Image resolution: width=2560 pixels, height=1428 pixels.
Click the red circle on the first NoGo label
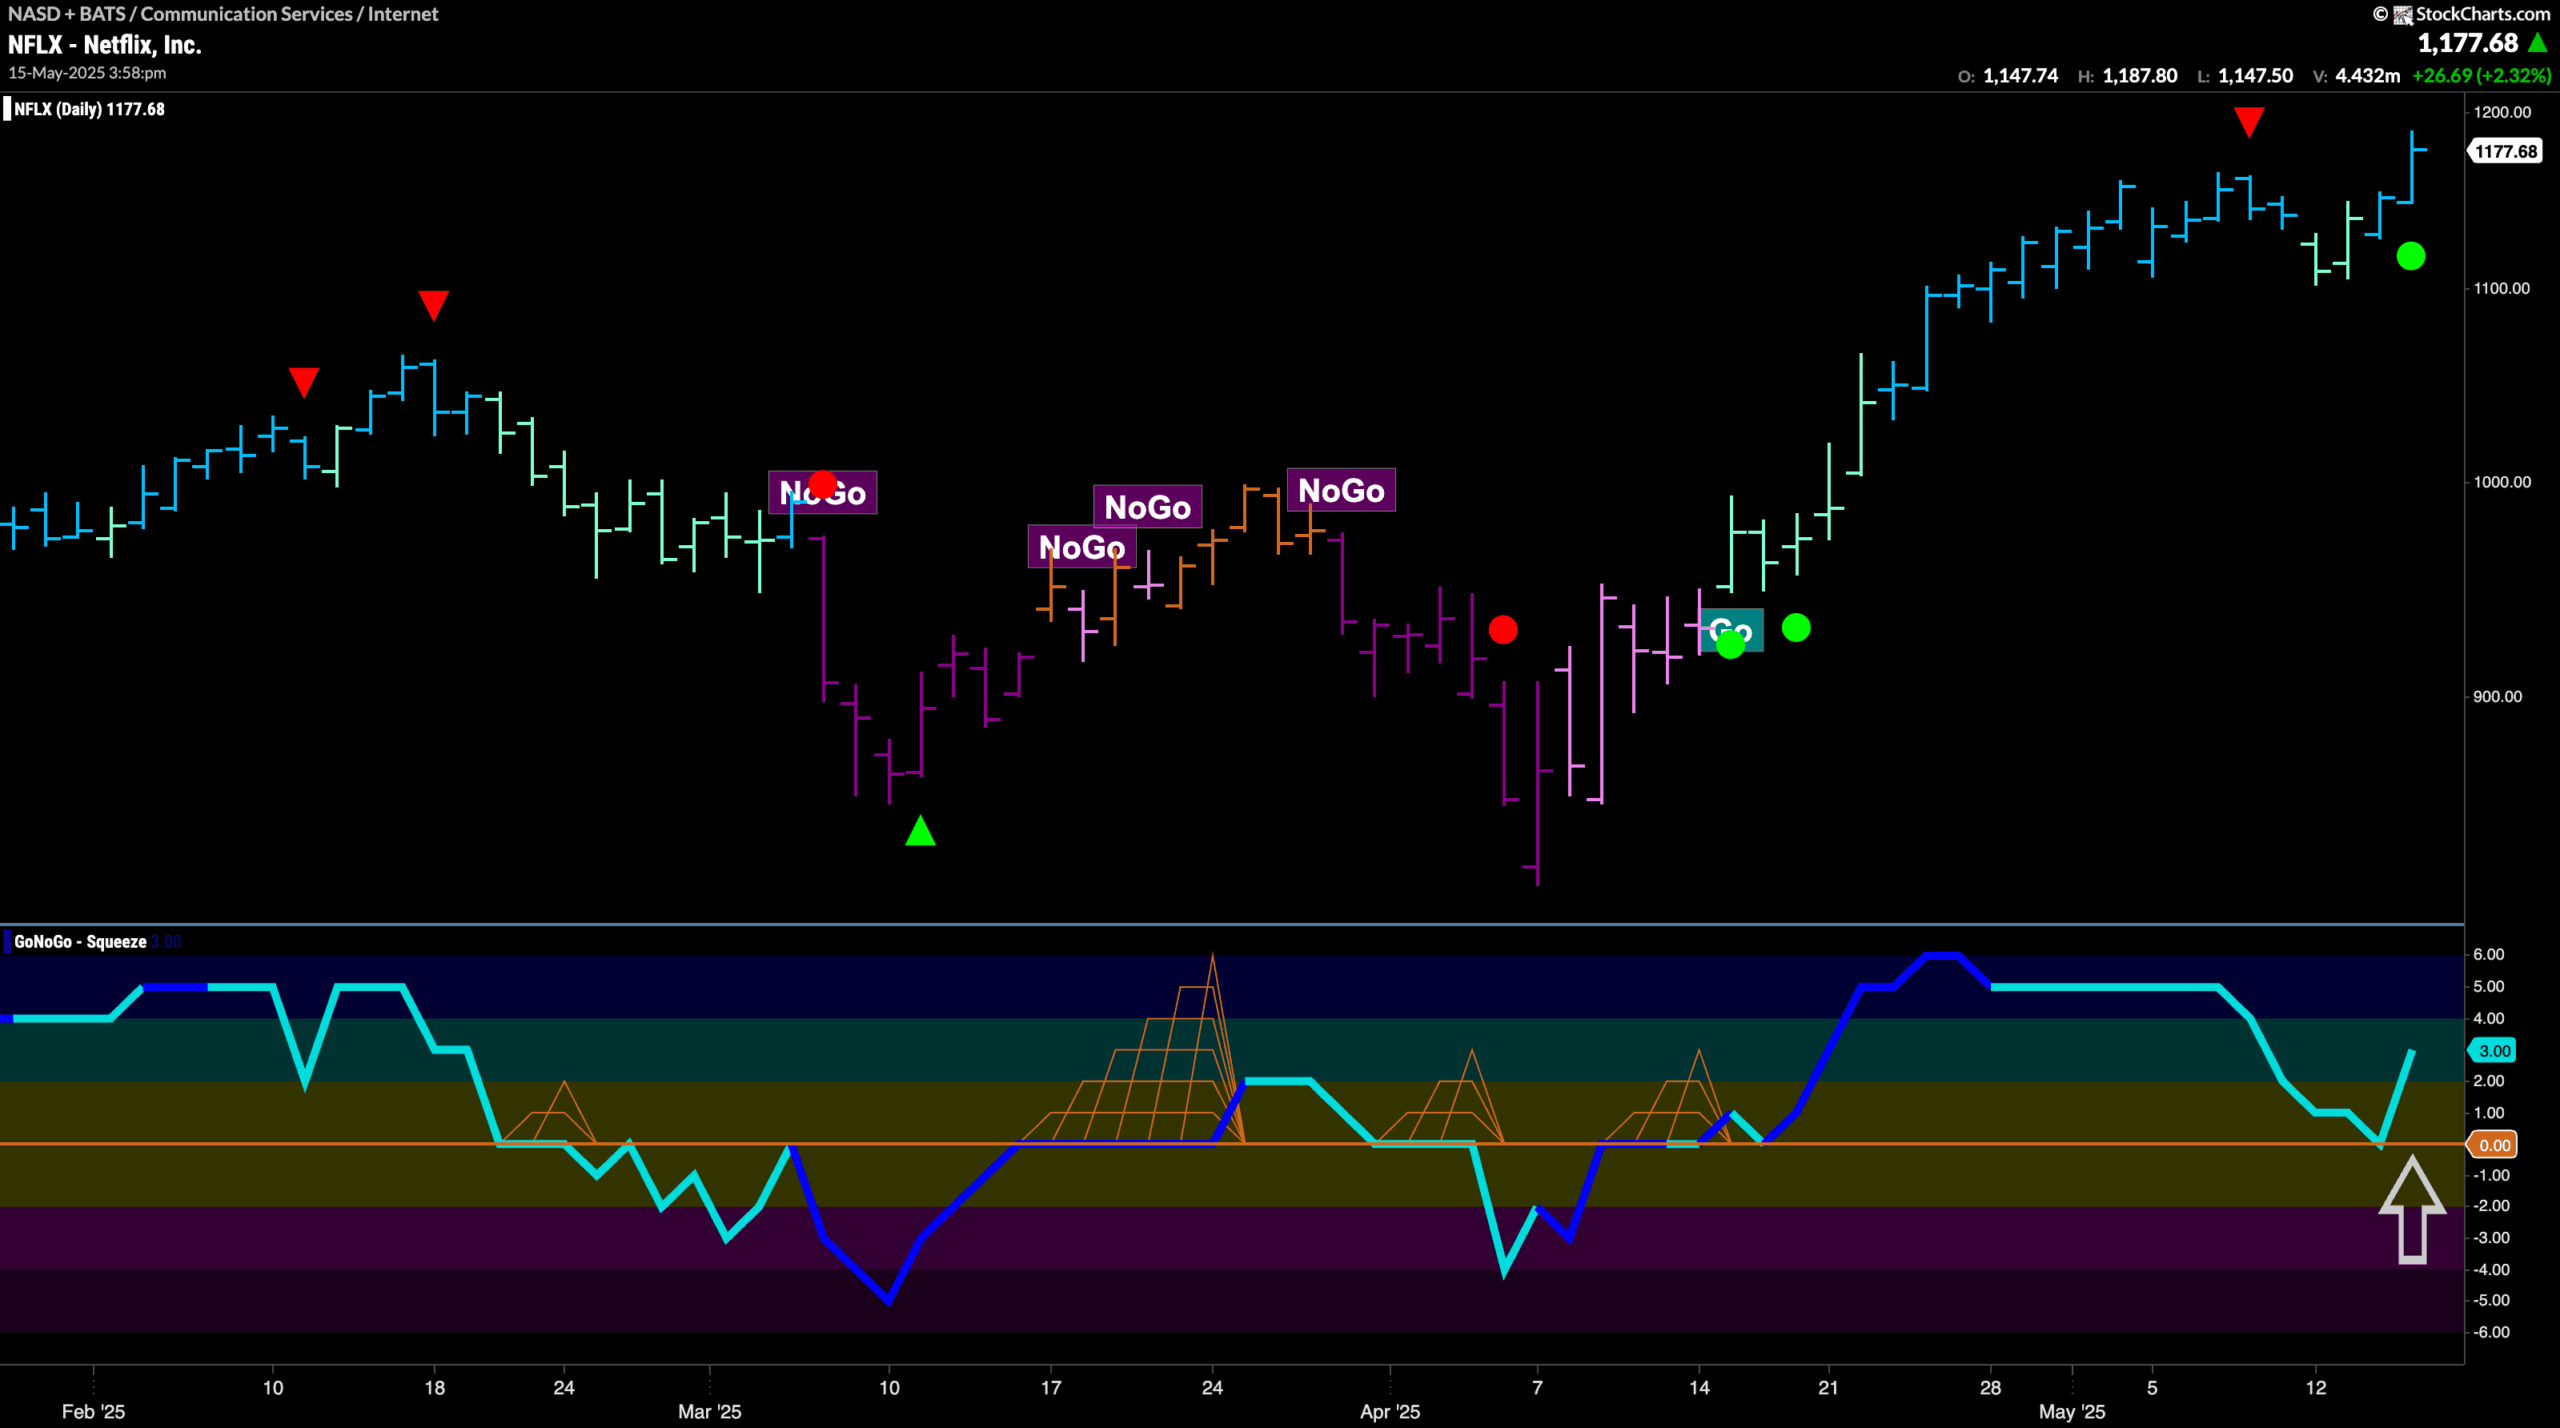822,485
